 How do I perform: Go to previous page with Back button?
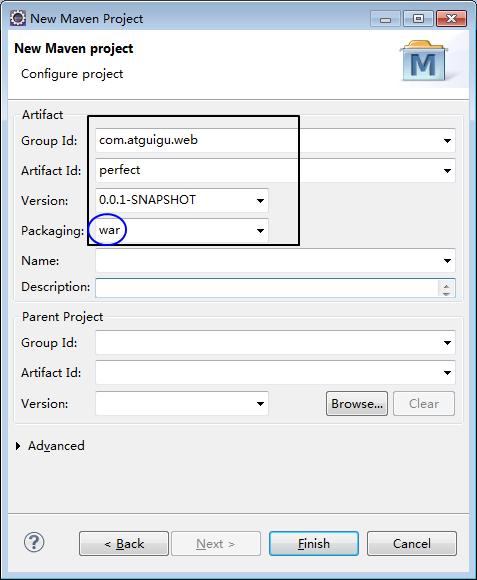124,544
